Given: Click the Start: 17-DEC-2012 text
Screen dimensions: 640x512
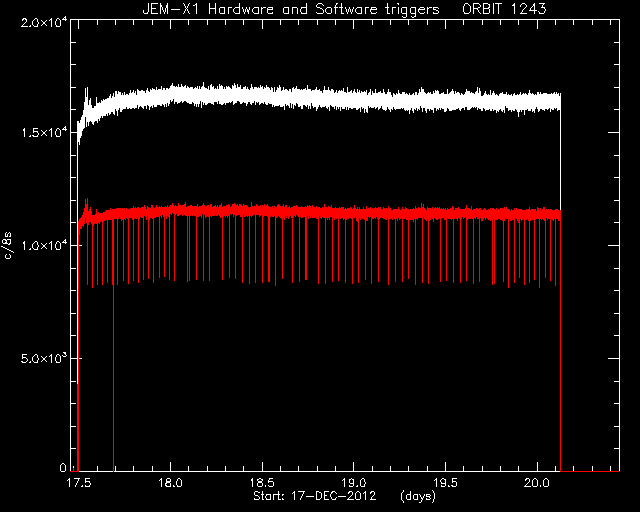Looking at the screenshot, I should (x=314, y=496).
